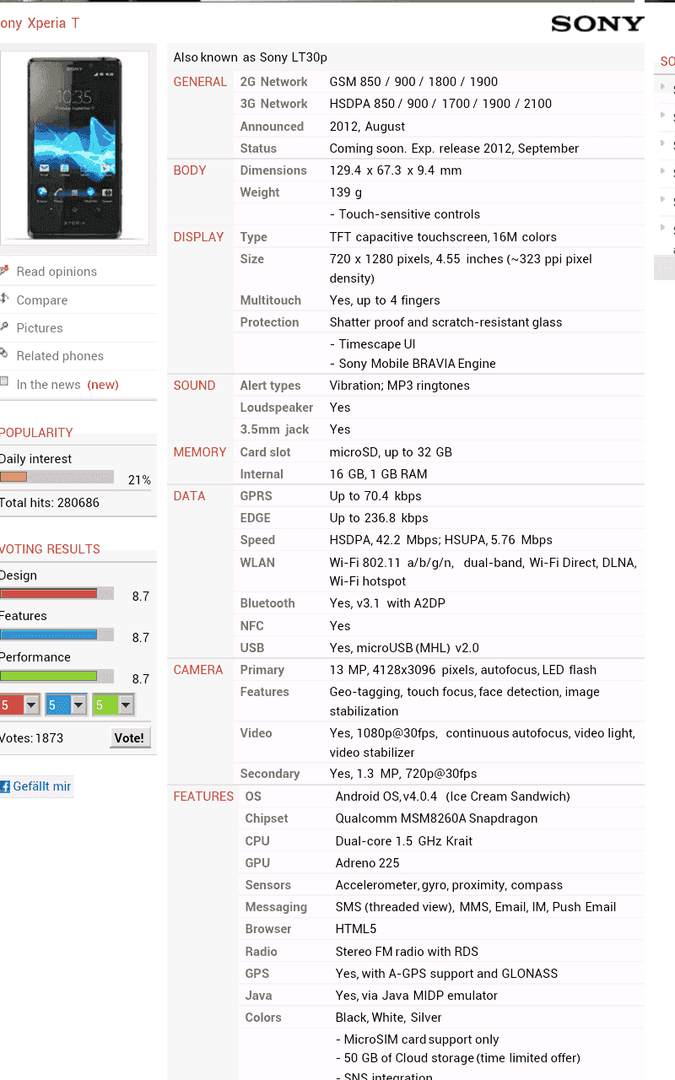Click the Read opinions icon

(x=4, y=271)
